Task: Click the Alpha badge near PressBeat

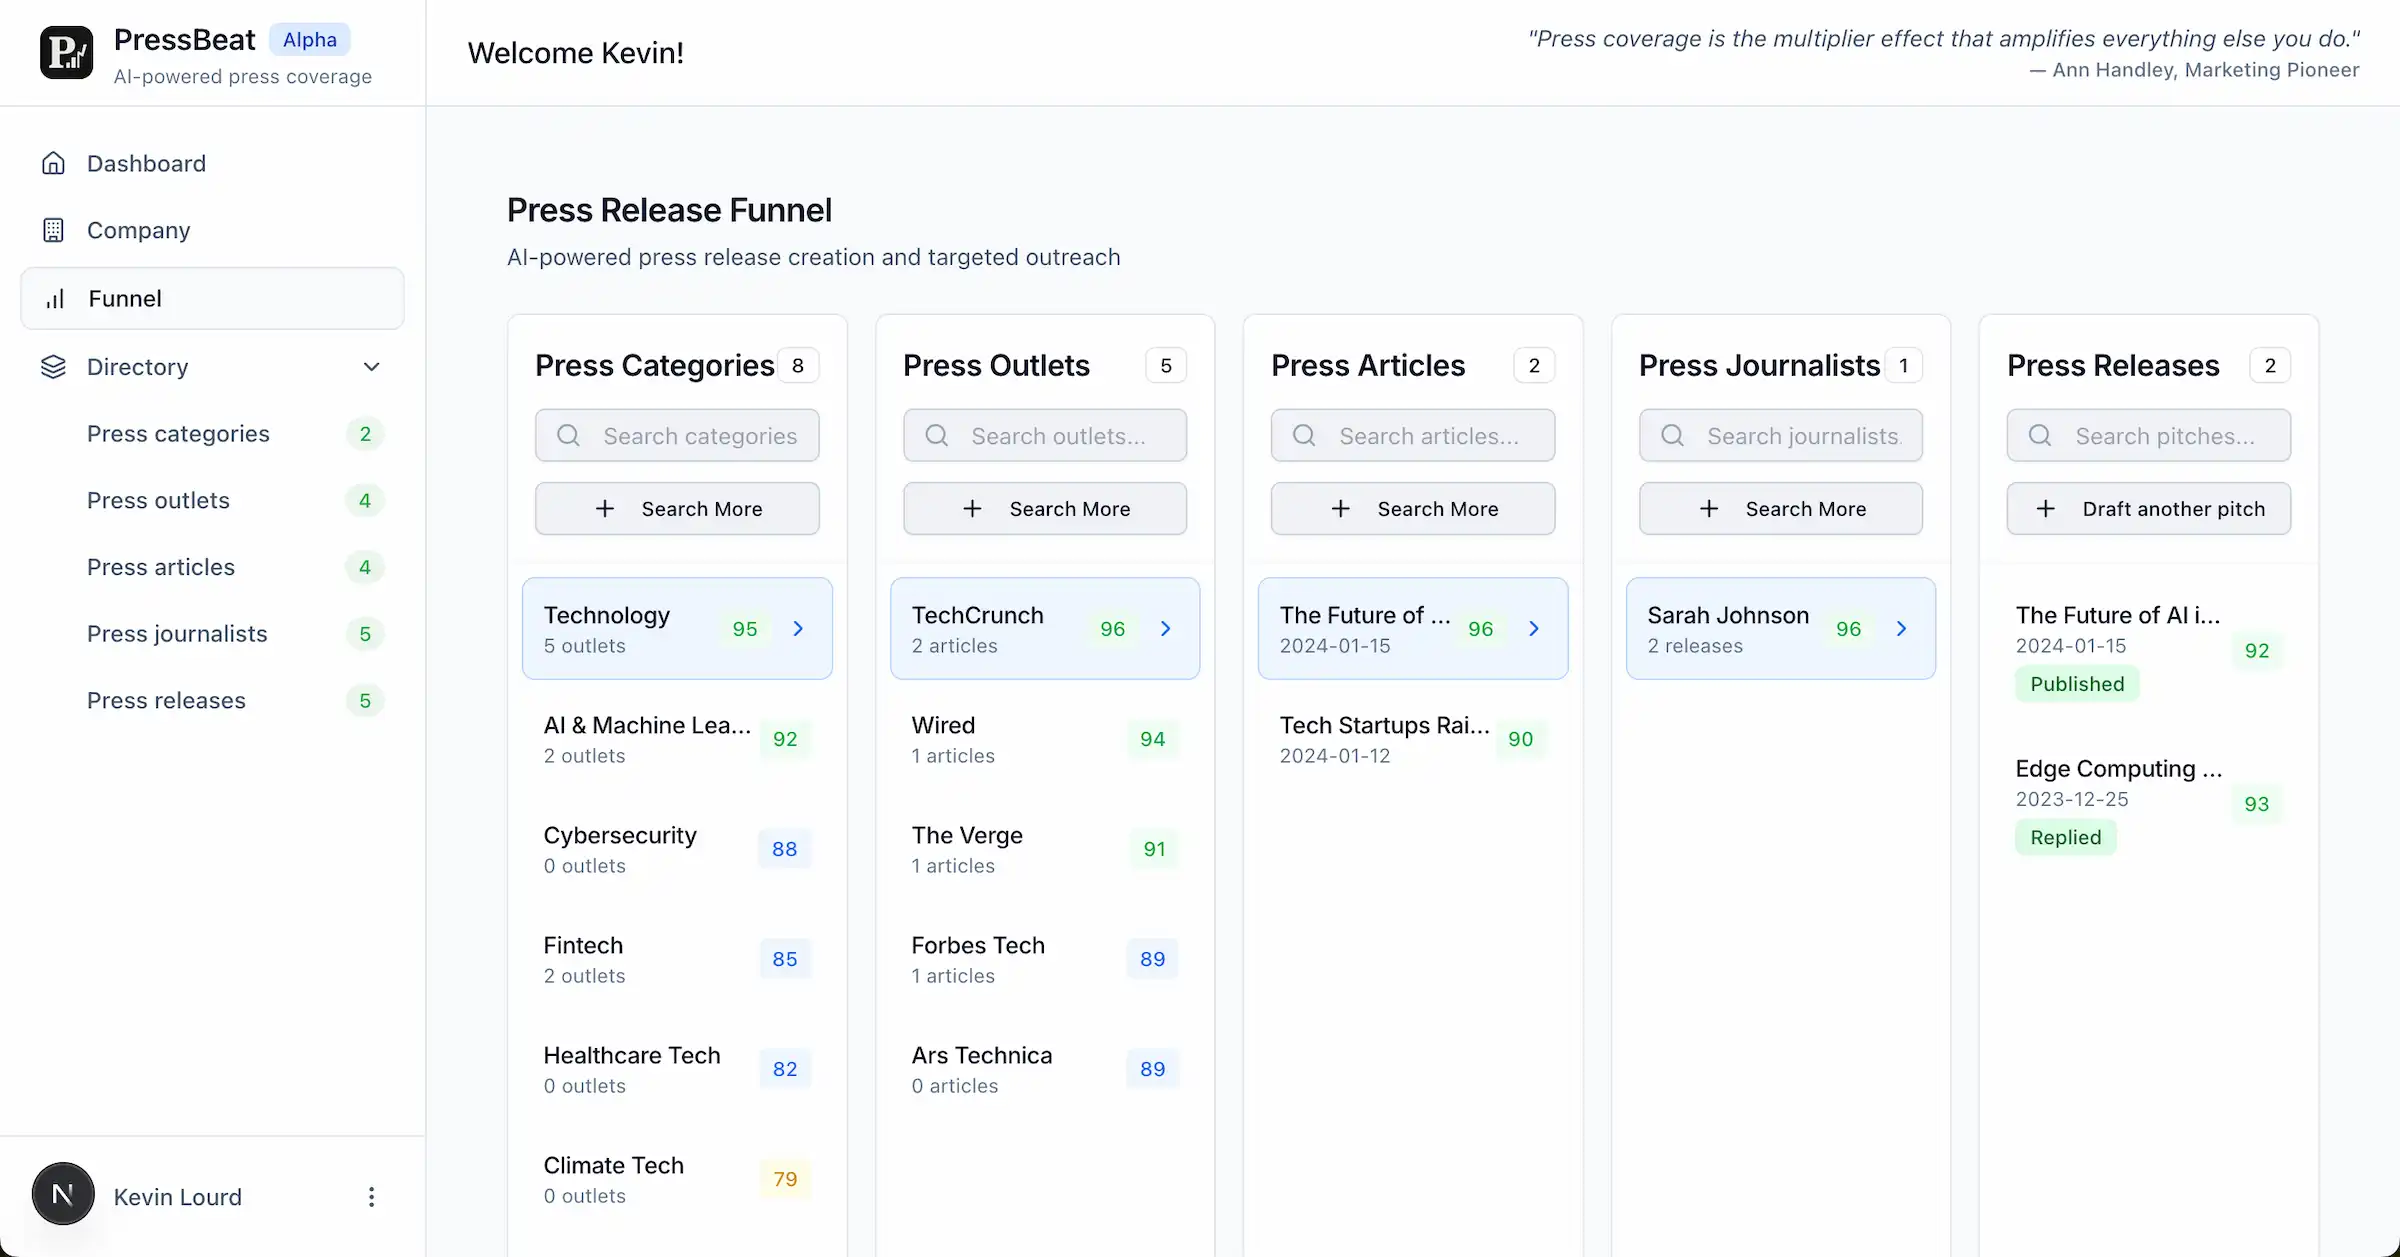Action: click(x=310, y=40)
